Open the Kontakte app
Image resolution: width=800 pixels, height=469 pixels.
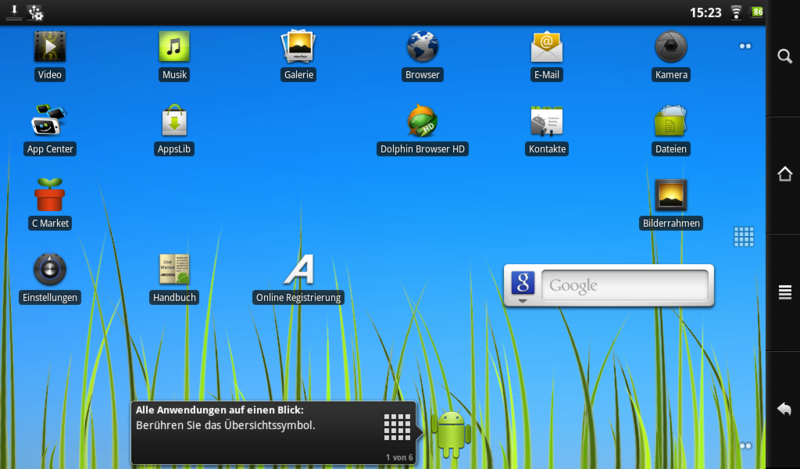tap(546, 120)
